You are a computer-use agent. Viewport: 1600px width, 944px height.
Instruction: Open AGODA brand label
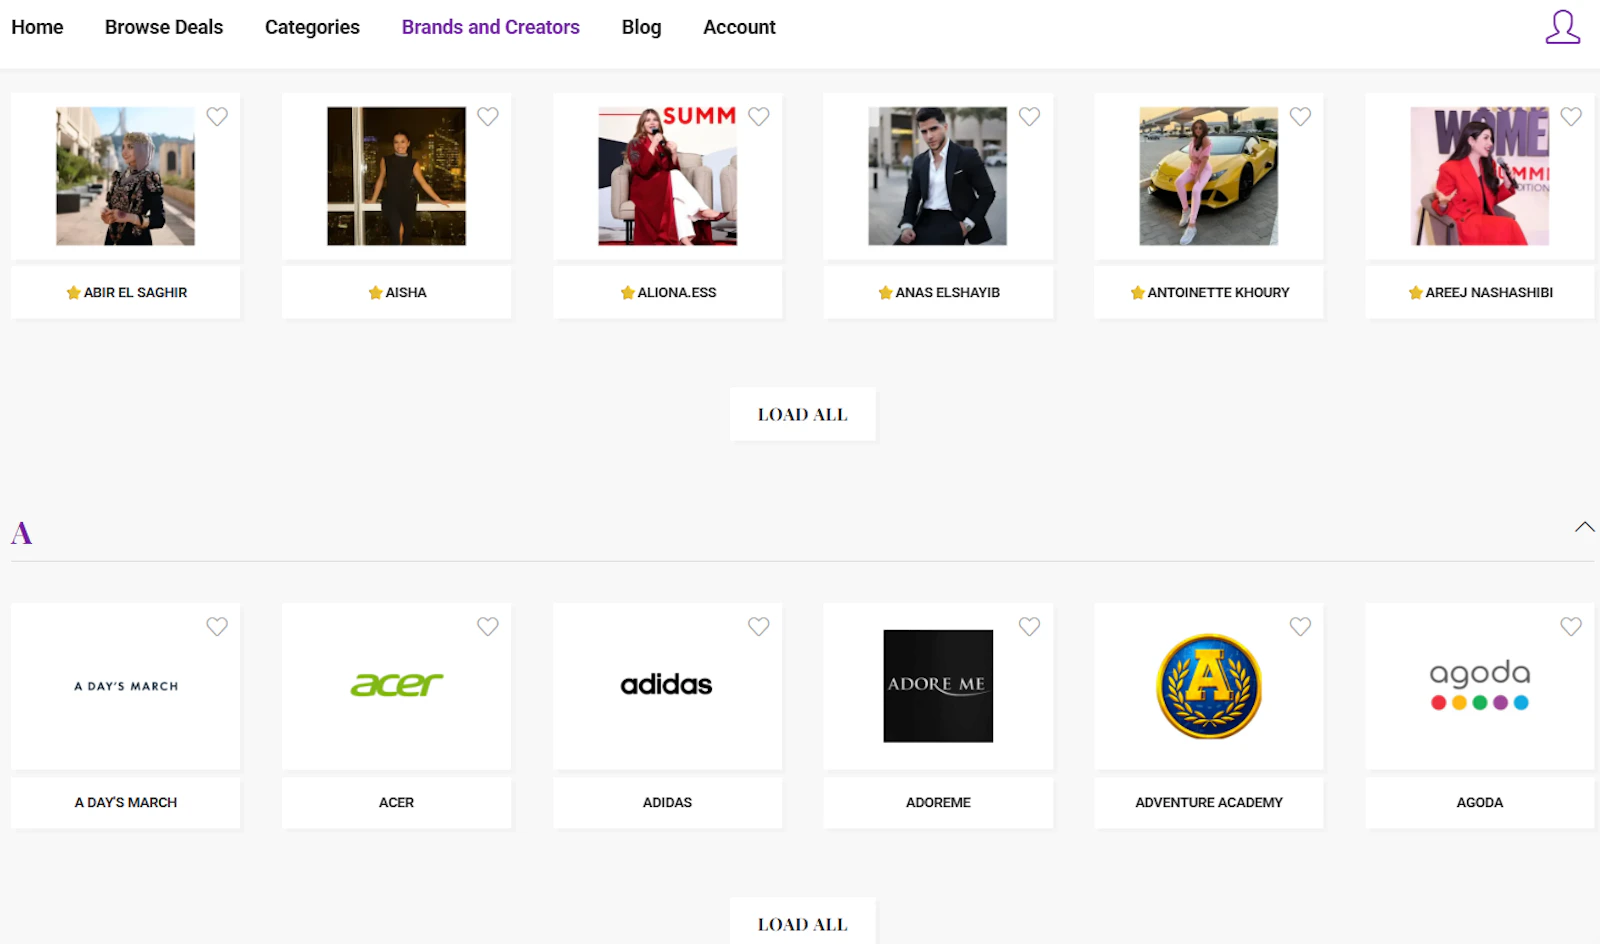pyautogui.click(x=1480, y=802)
